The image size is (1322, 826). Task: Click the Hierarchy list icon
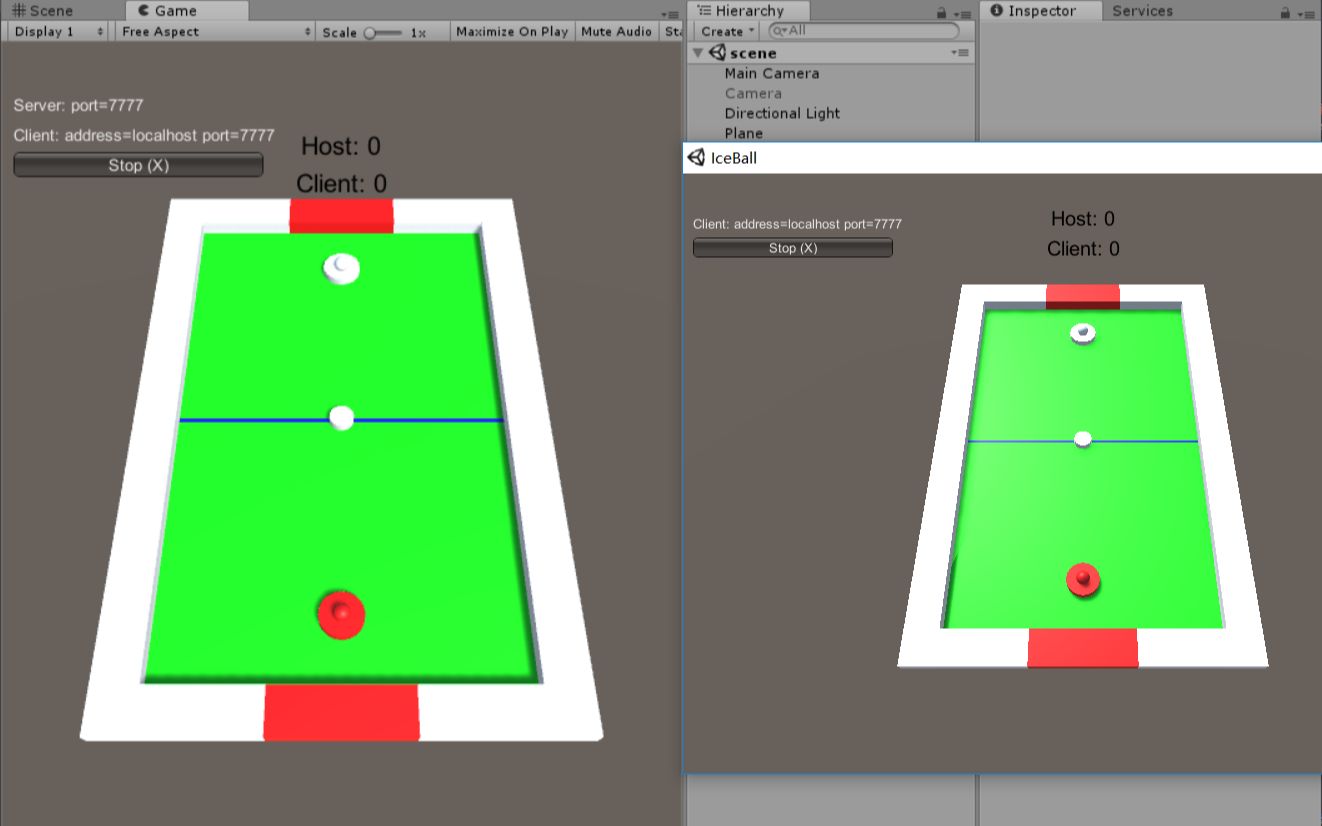point(704,10)
